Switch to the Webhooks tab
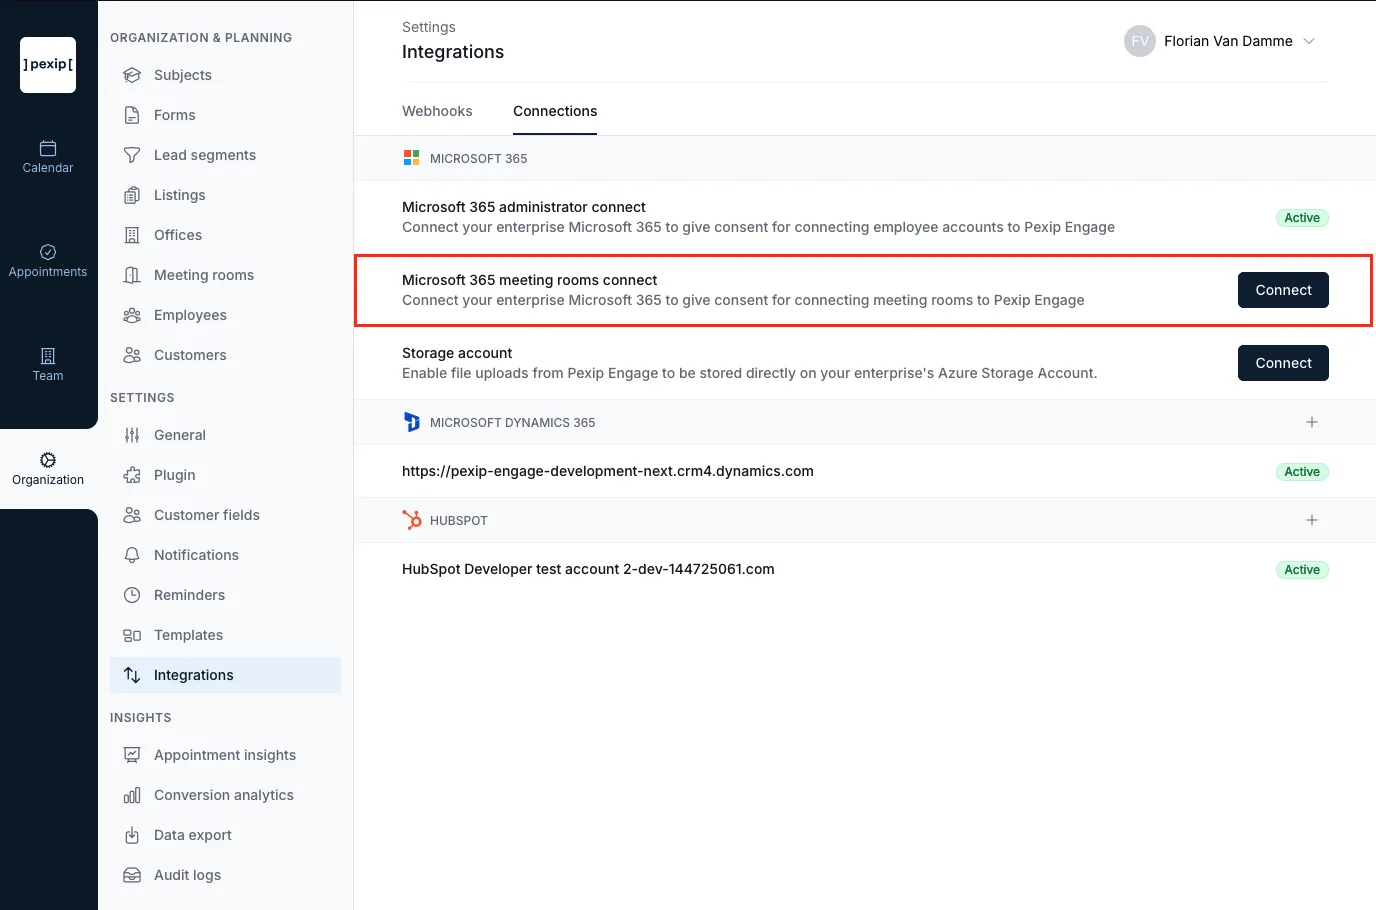1376x910 pixels. click(x=437, y=111)
